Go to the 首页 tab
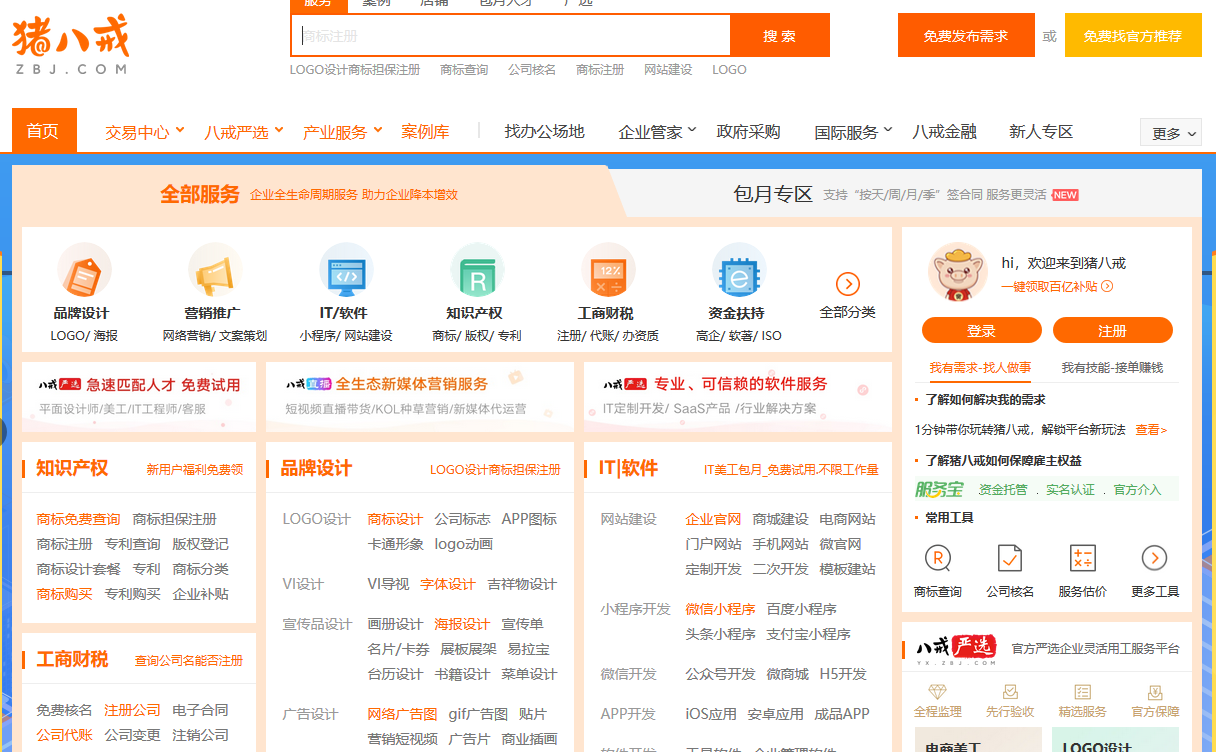 tap(43, 131)
